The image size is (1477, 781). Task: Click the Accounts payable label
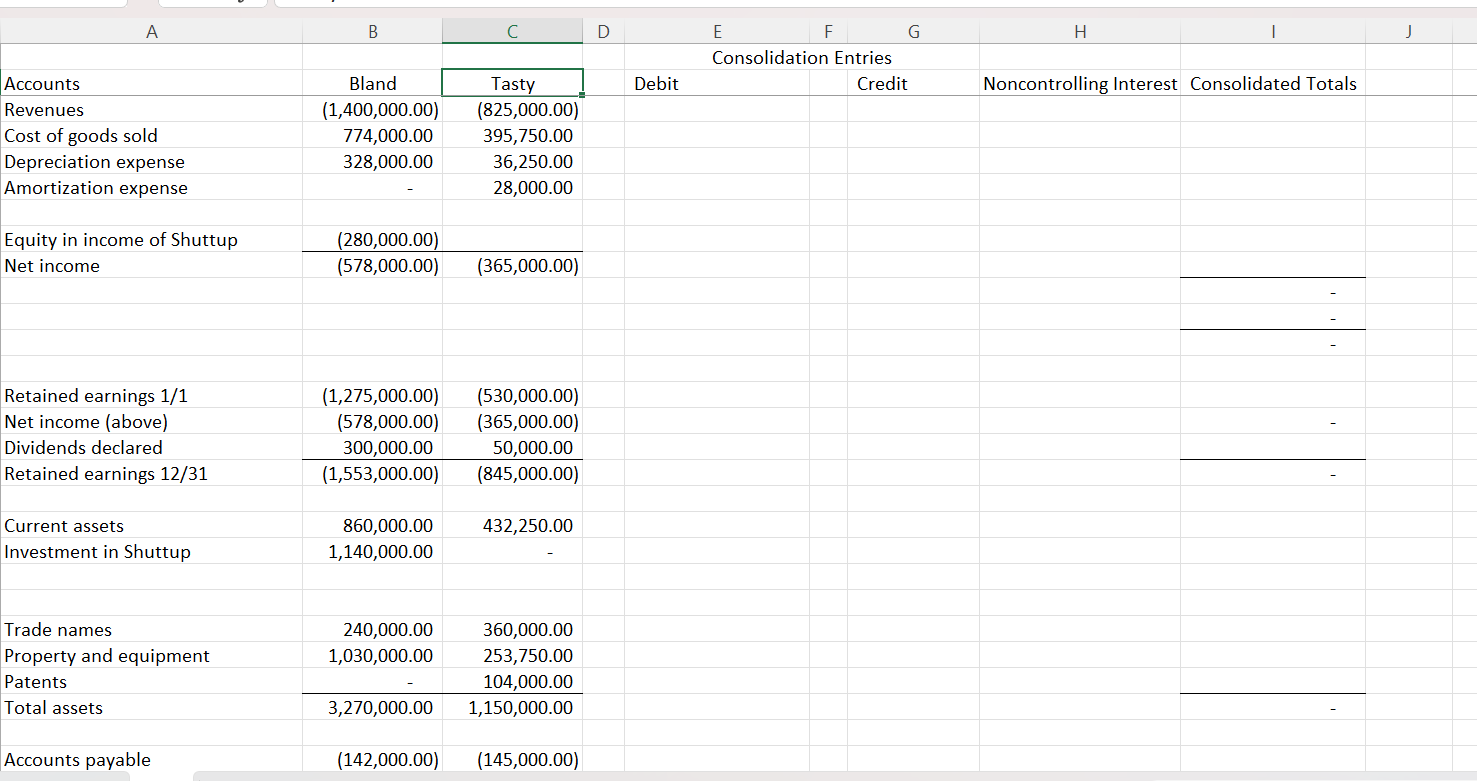click(78, 760)
